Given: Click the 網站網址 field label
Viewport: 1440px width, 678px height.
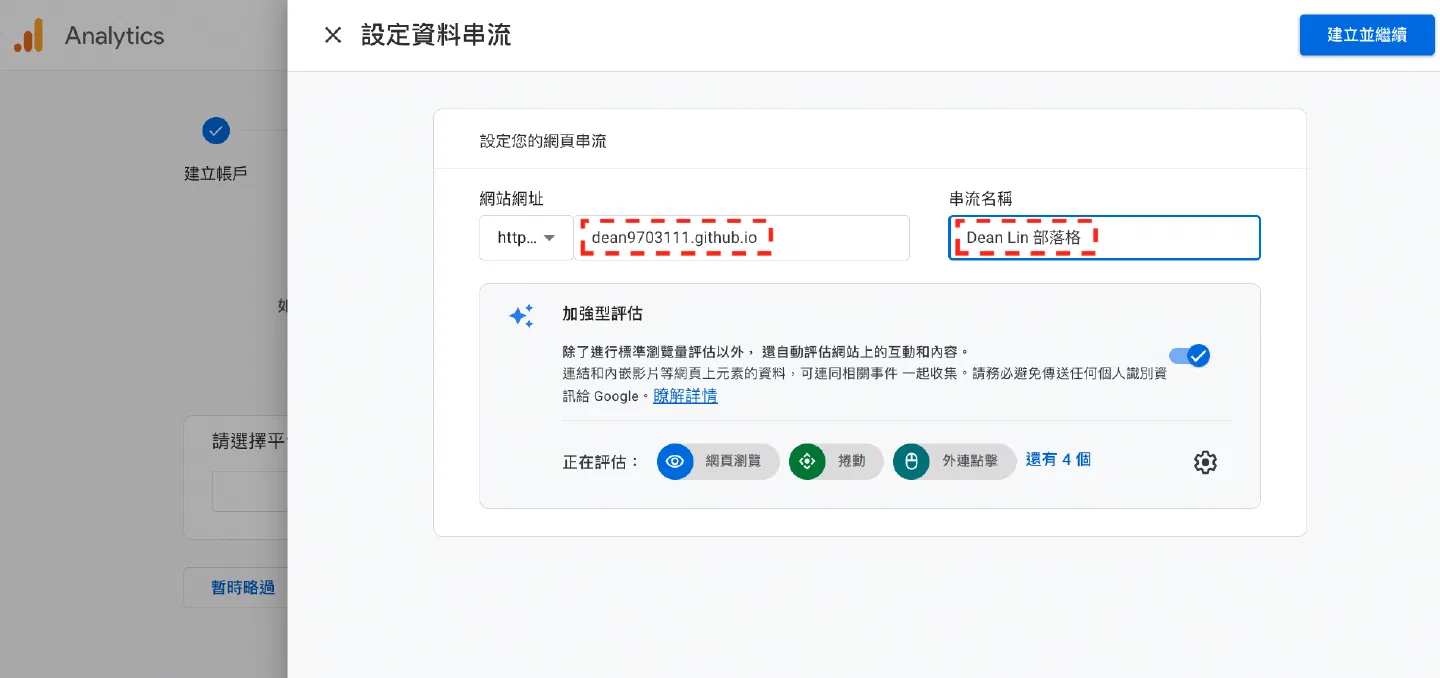Looking at the screenshot, I should 511,199.
